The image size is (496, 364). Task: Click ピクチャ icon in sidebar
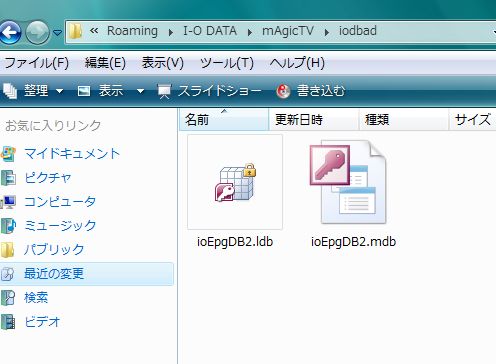(x=8, y=178)
